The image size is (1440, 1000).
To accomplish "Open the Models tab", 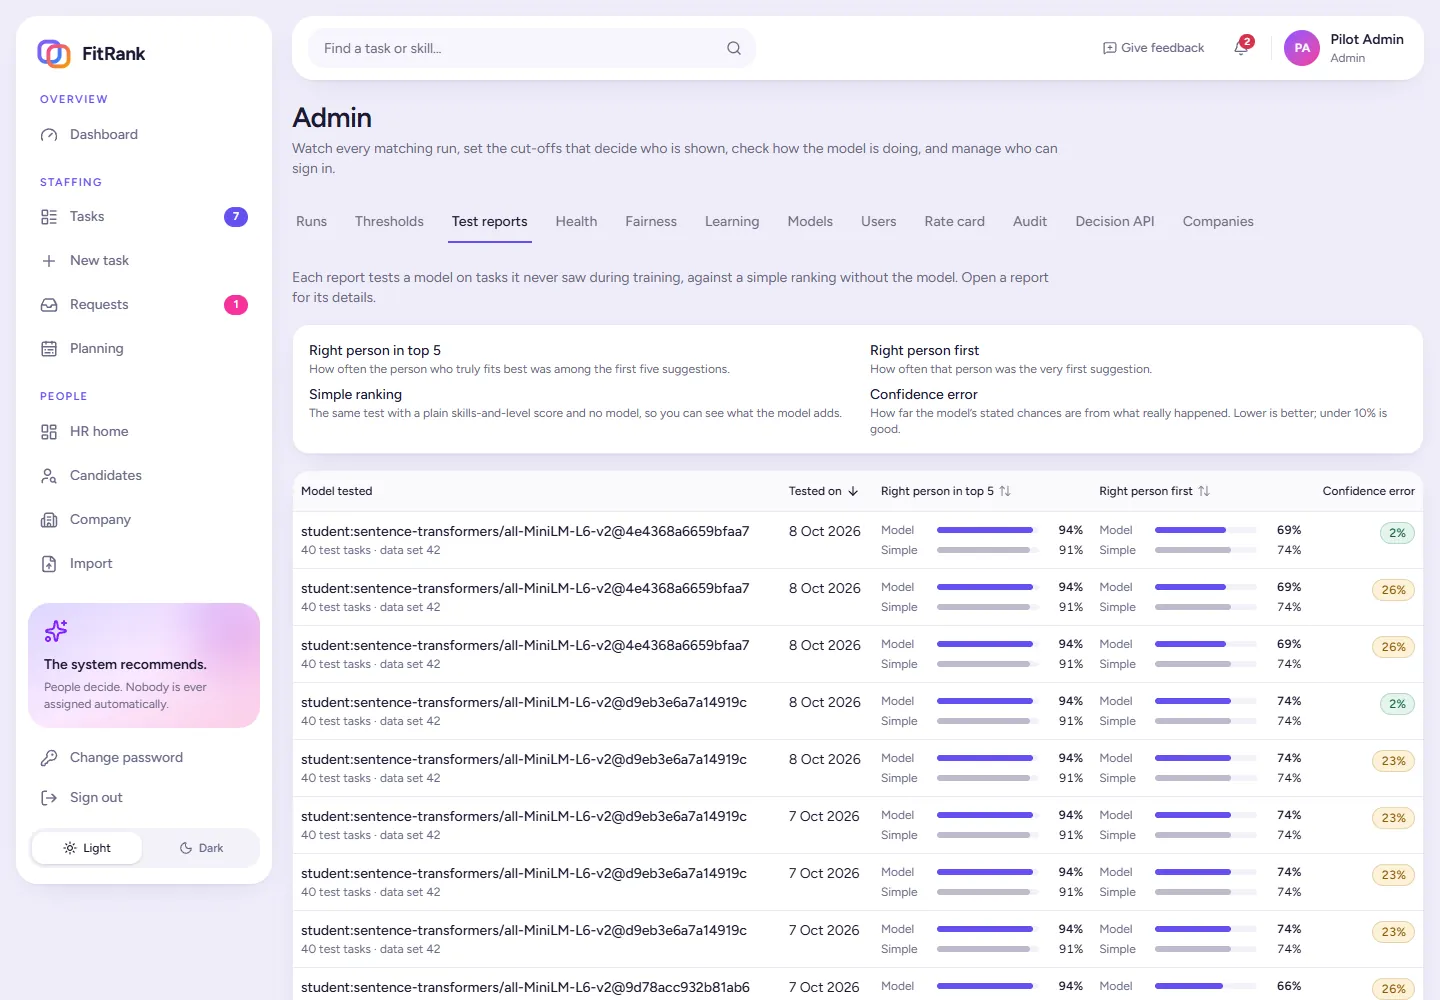I will pyautogui.click(x=810, y=222).
